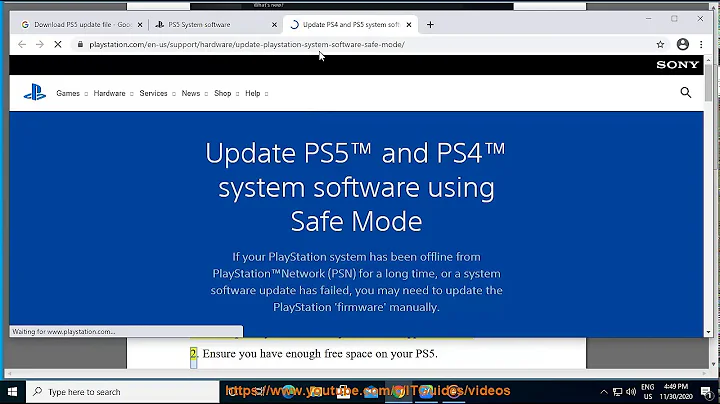Go back to the previous page

point(22,45)
